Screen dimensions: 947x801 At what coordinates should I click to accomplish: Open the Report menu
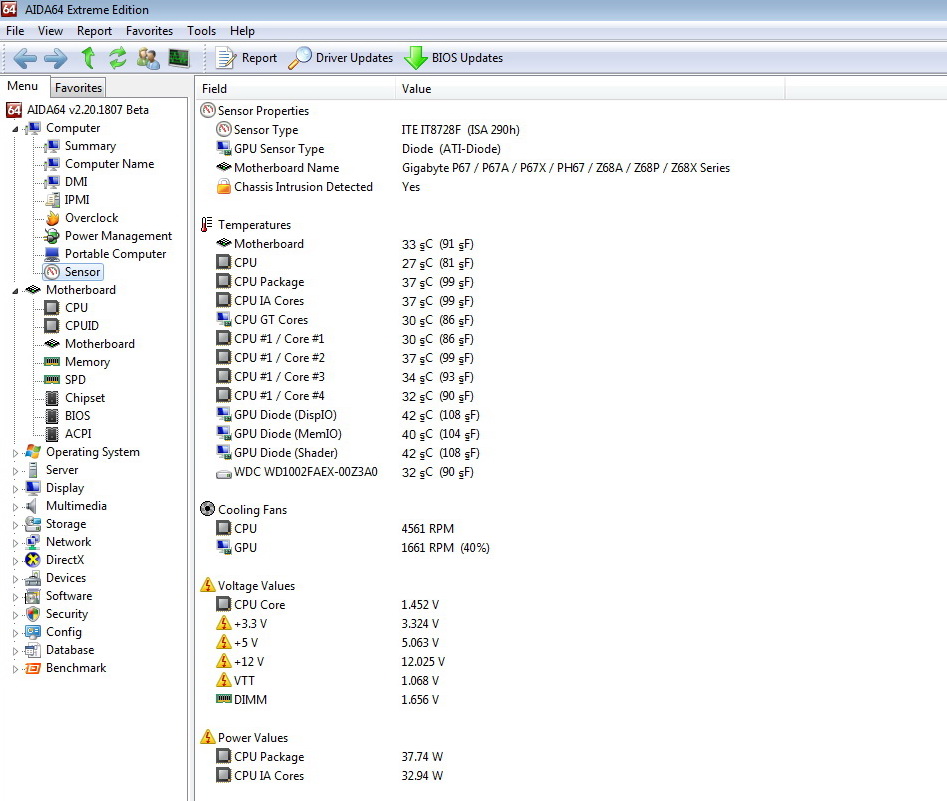coord(94,31)
